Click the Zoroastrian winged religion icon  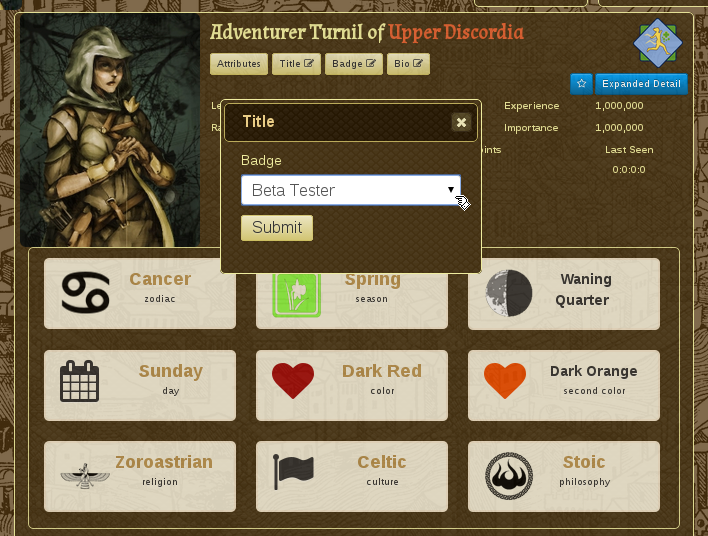point(85,475)
